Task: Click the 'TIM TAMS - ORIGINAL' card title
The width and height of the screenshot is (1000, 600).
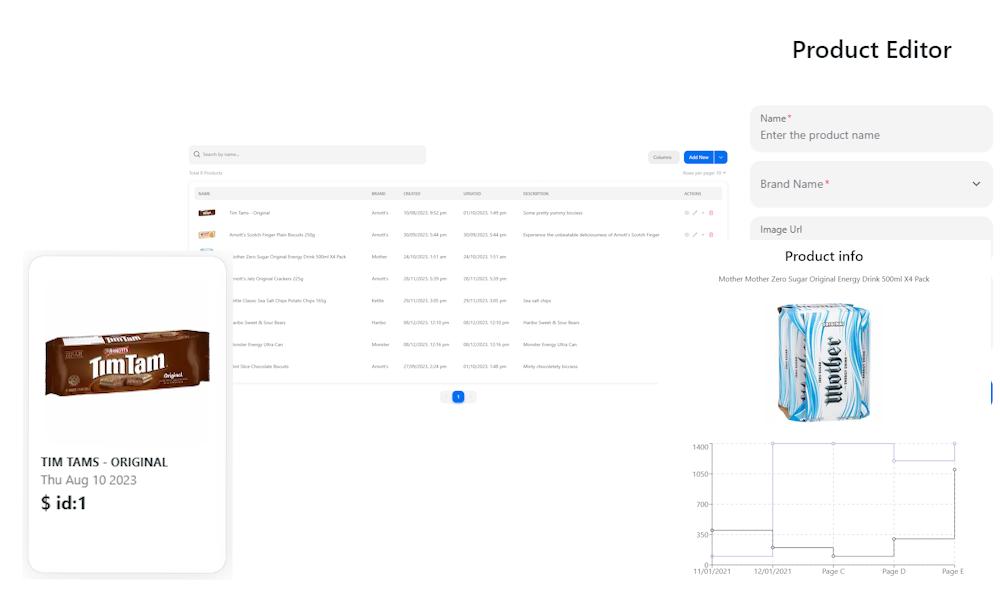Action: 104,462
